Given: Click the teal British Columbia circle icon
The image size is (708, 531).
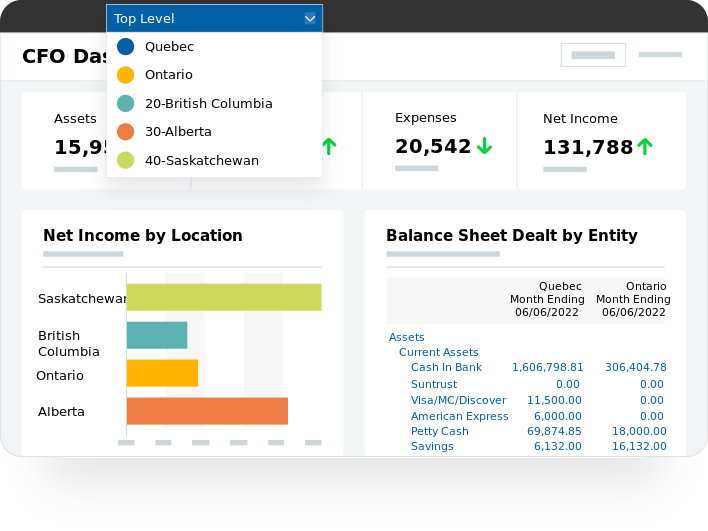Looking at the screenshot, I should (125, 103).
